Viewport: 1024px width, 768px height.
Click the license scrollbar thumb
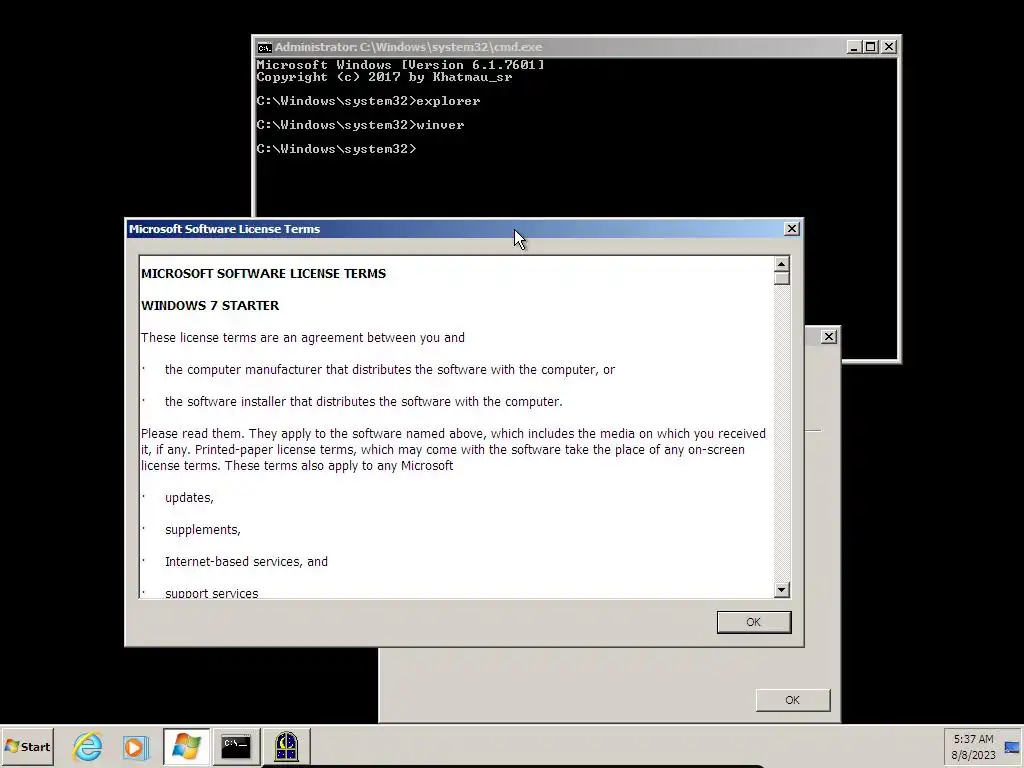point(782,278)
